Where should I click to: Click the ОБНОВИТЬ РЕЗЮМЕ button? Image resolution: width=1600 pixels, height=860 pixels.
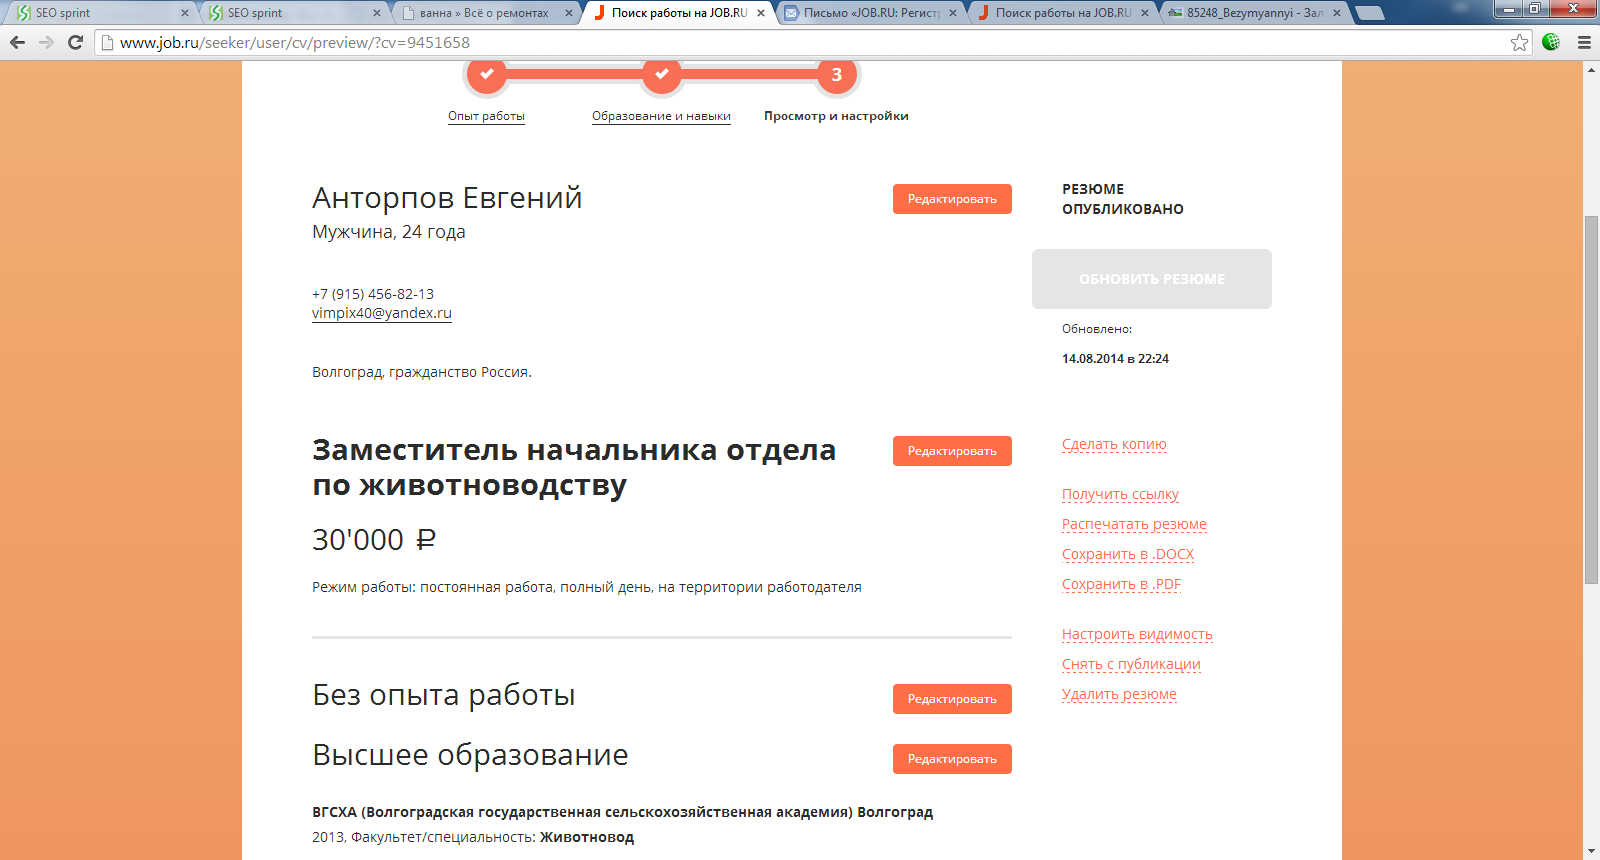point(1152,279)
